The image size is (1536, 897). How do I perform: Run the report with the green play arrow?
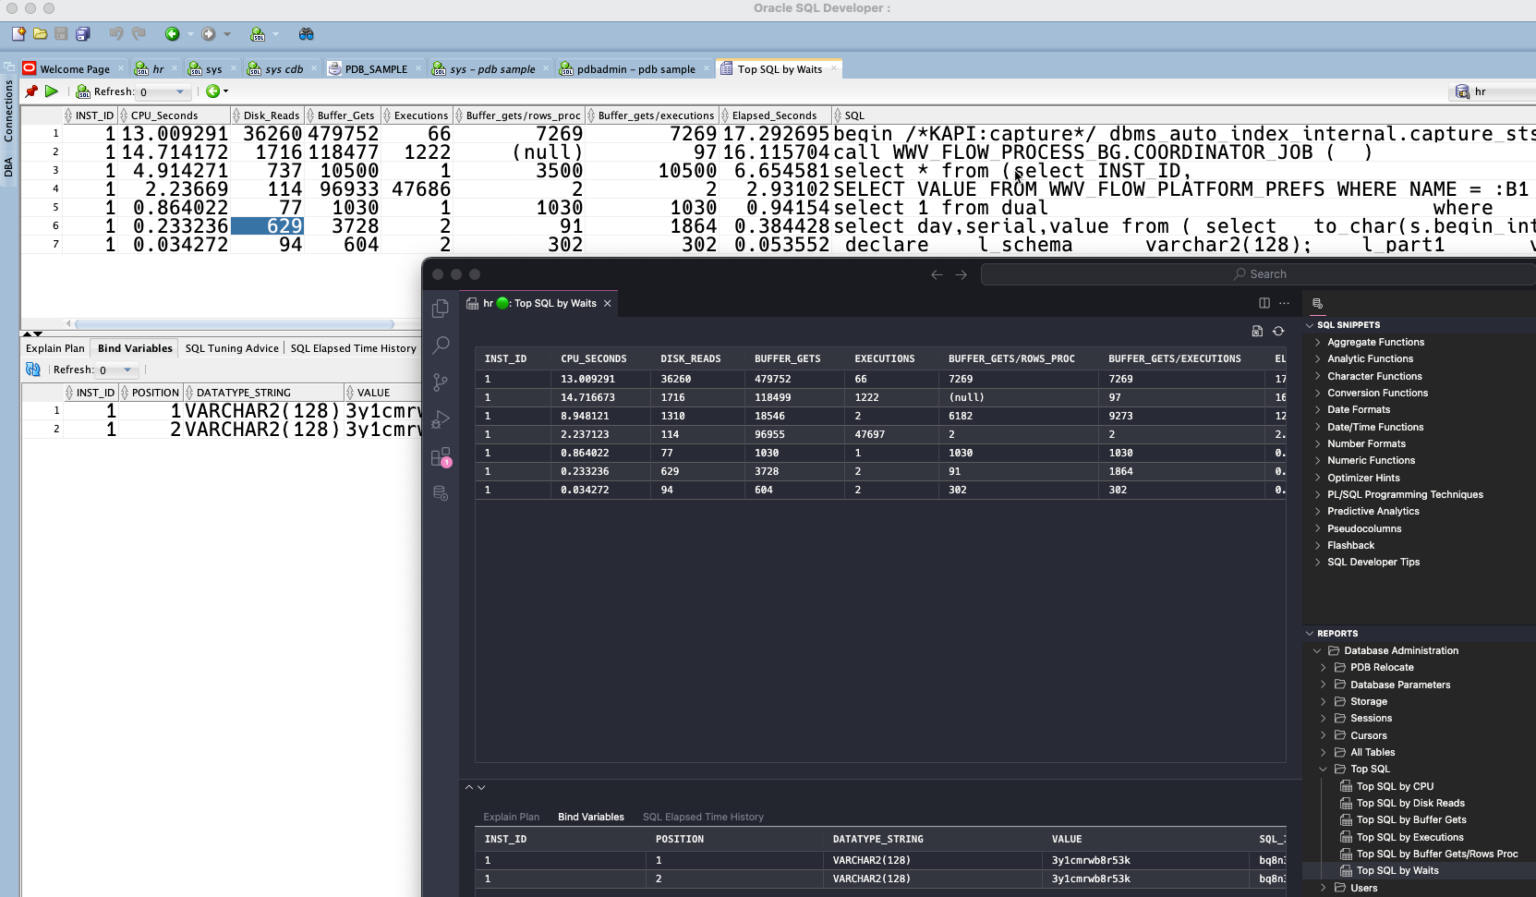(x=51, y=91)
